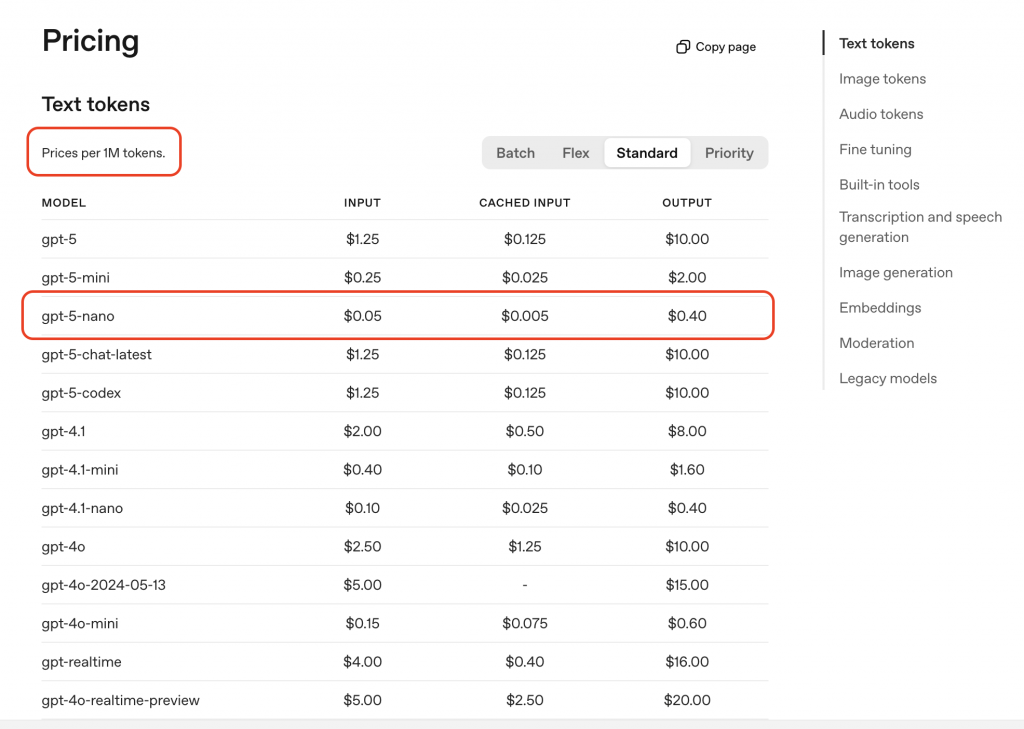Select the gpt-4.1 model name
Image resolution: width=1024 pixels, height=729 pixels.
[63, 432]
